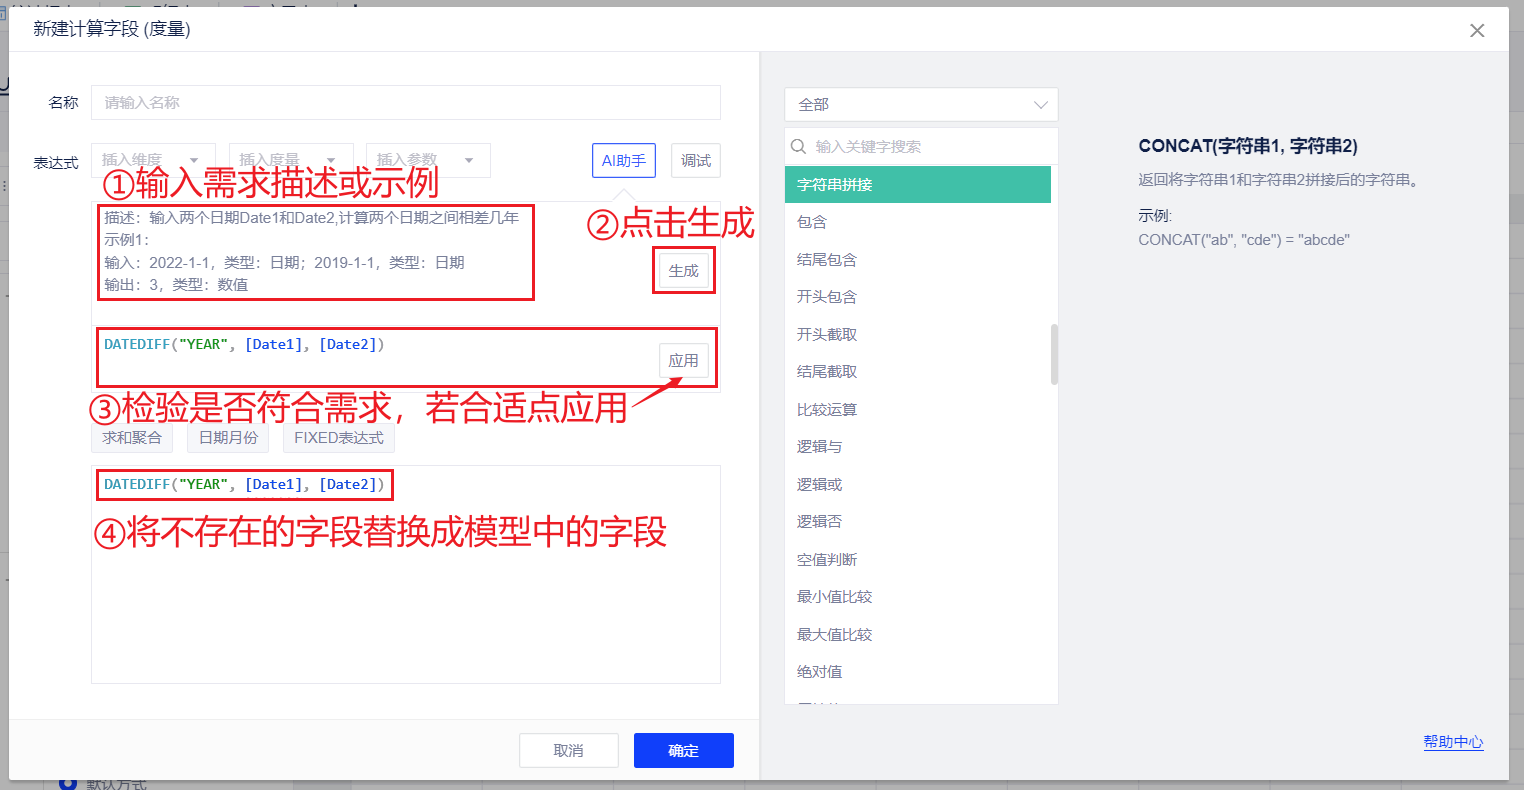The height and width of the screenshot is (790, 1524).
Task: Choose 空值判断 from function list
Action: tap(827, 559)
